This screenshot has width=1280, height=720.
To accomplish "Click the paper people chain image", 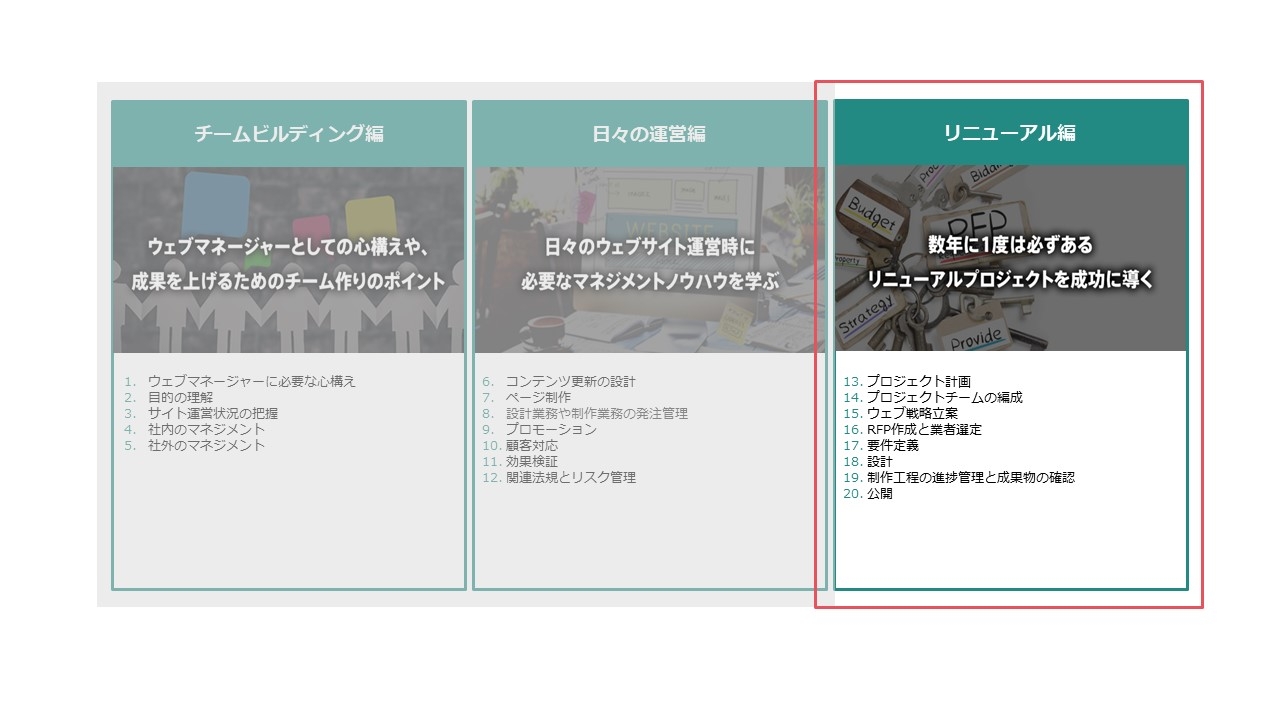I will pos(288,260).
